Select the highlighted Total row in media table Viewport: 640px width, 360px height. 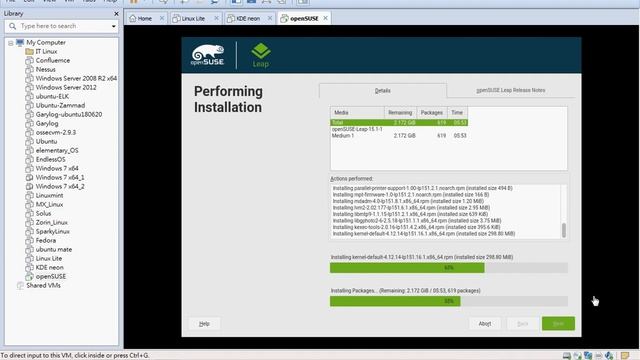click(x=399, y=122)
